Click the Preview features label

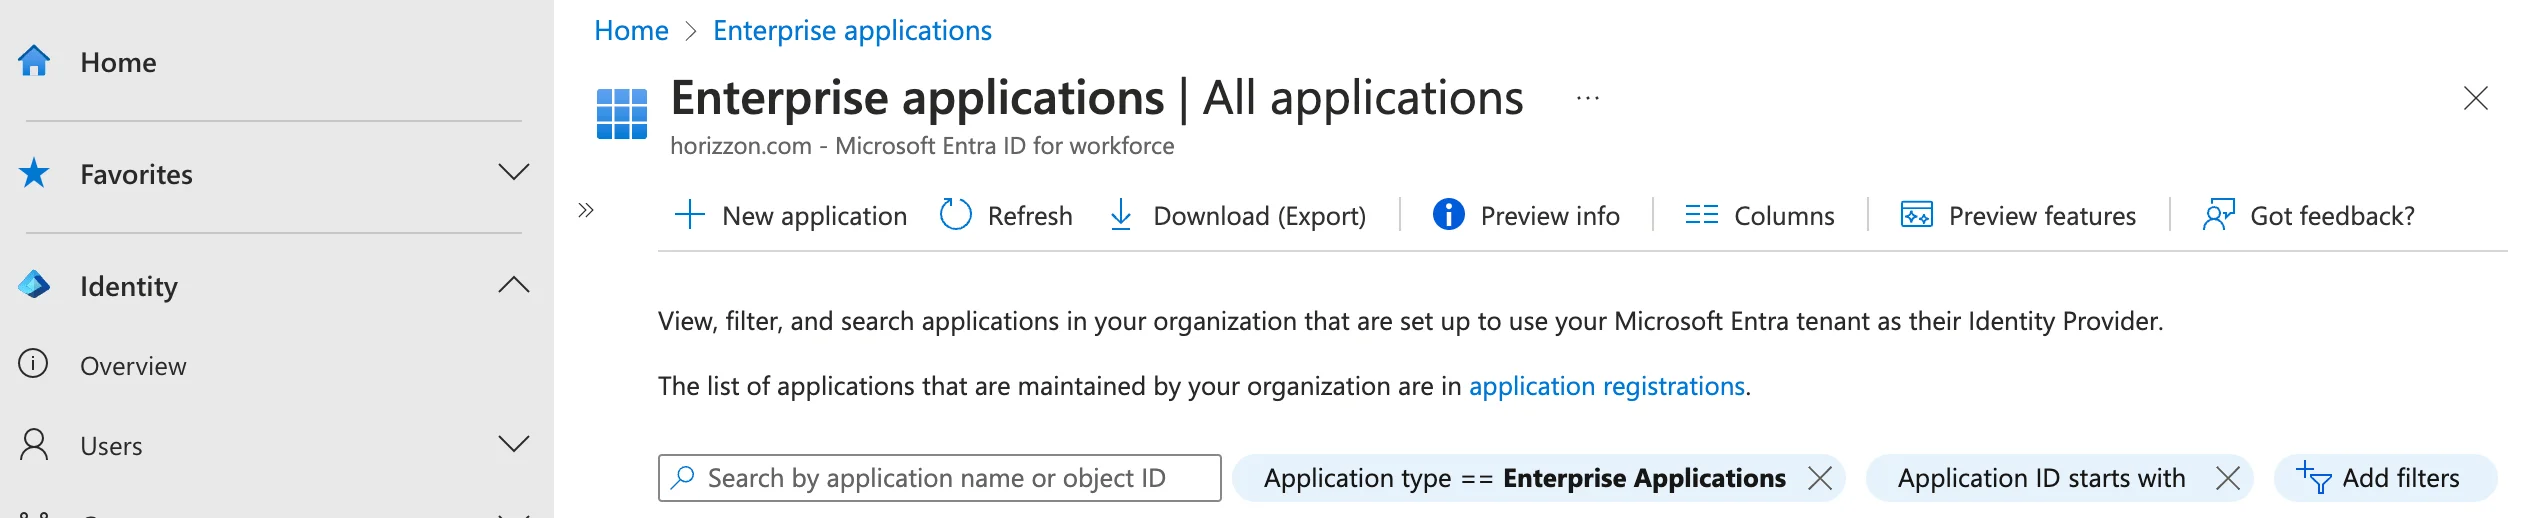tap(2042, 216)
